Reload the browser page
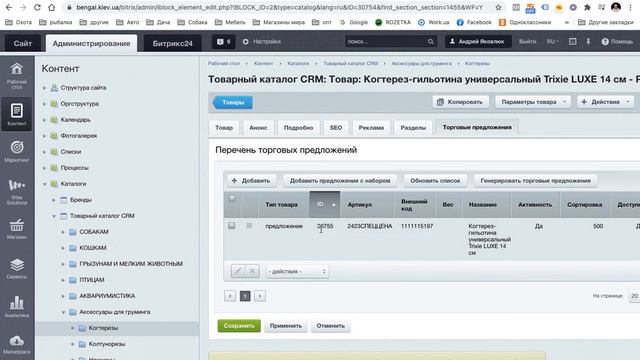This screenshot has width=640, height=360. click(x=37, y=7)
